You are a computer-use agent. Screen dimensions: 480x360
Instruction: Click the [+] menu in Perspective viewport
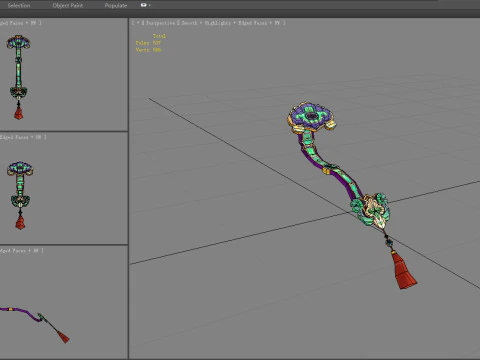point(138,23)
